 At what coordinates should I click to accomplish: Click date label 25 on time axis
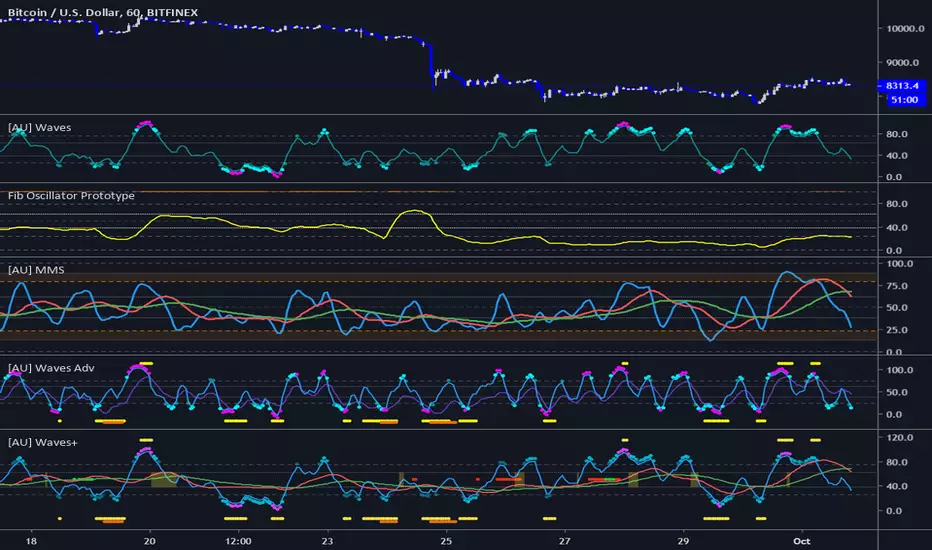(446, 541)
